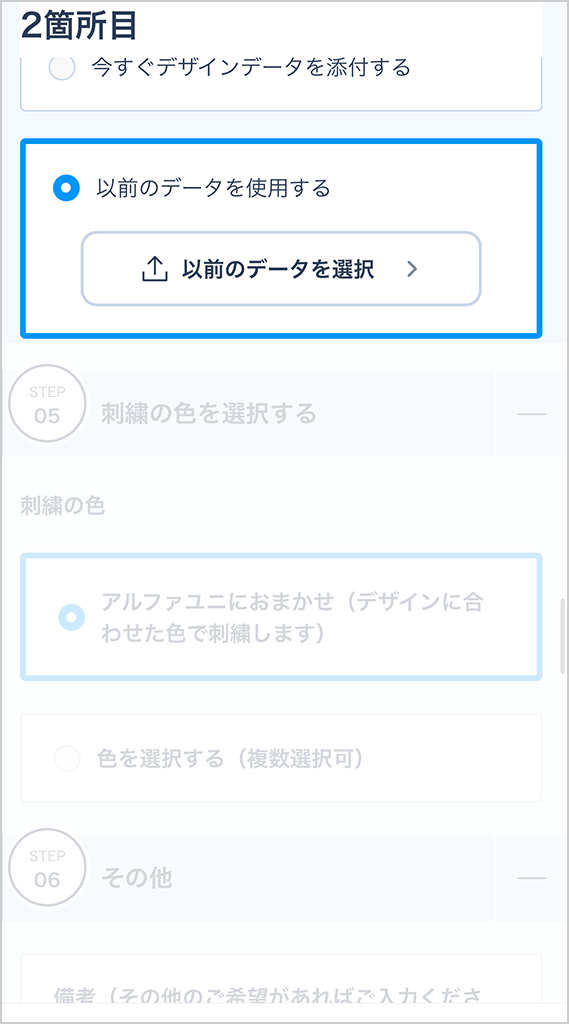Screen dimensions: 569x1024
Task: Click the その他 step header title
Action: (x=137, y=878)
